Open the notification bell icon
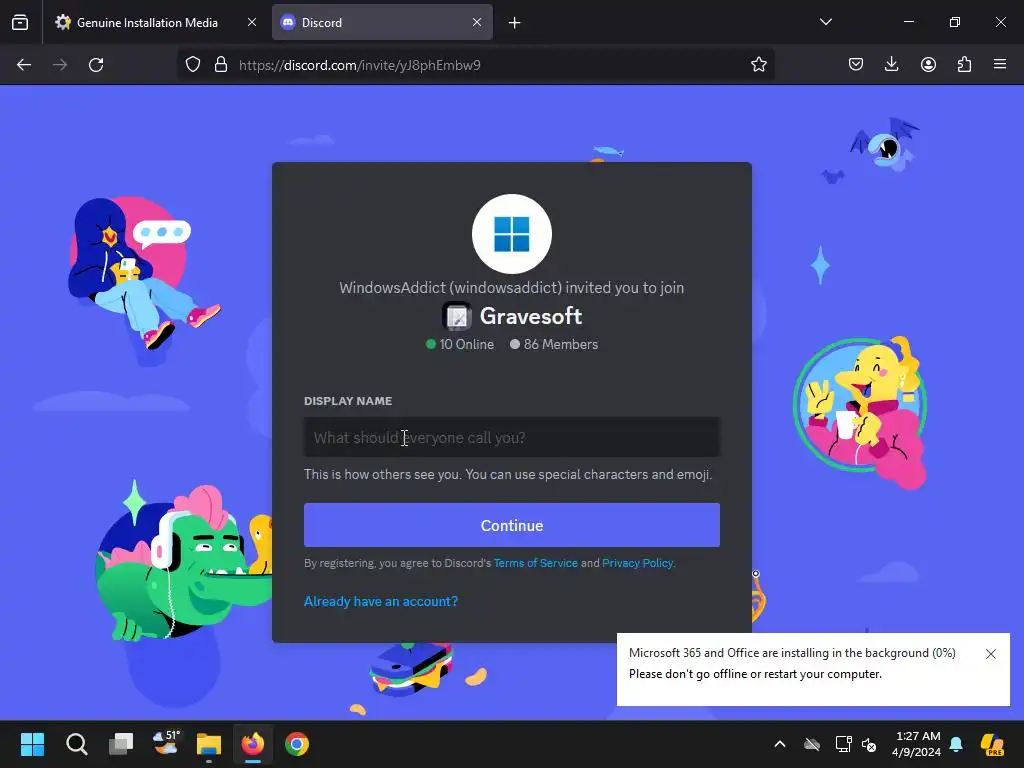This screenshot has height=768, width=1024. pos(956,744)
